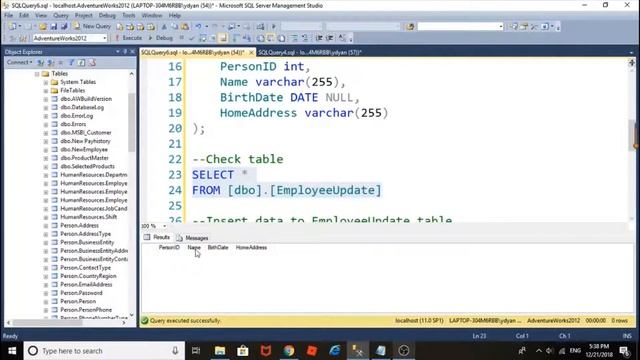Click the New Query toolbar button
640x360 pixels.
(x=92, y=26)
